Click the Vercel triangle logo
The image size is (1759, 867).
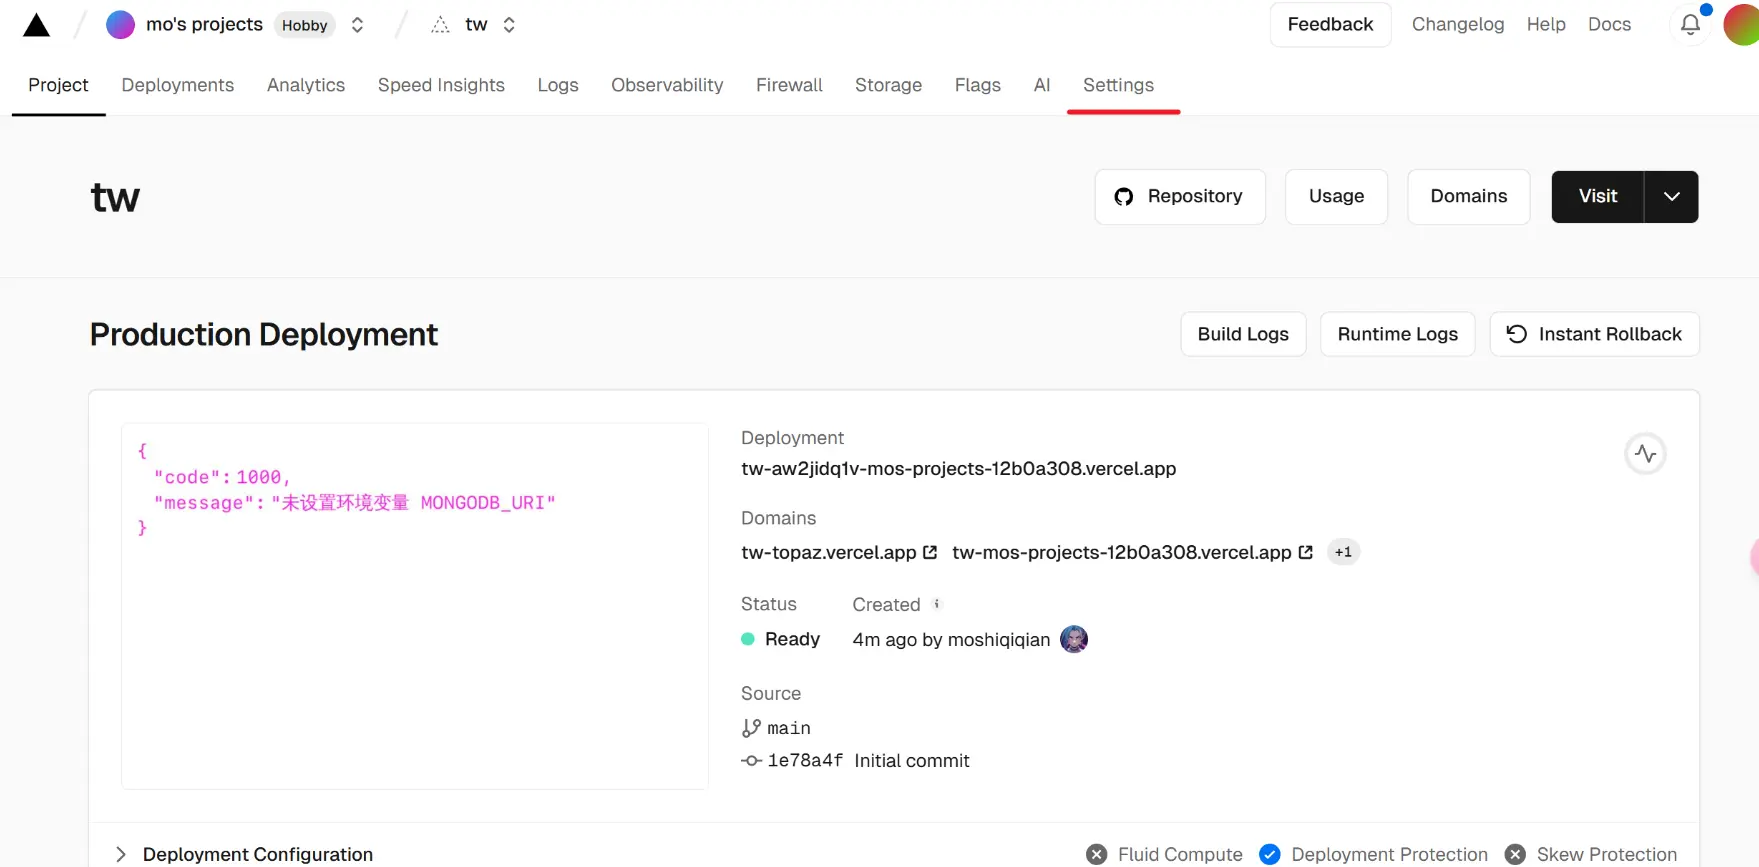point(36,25)
